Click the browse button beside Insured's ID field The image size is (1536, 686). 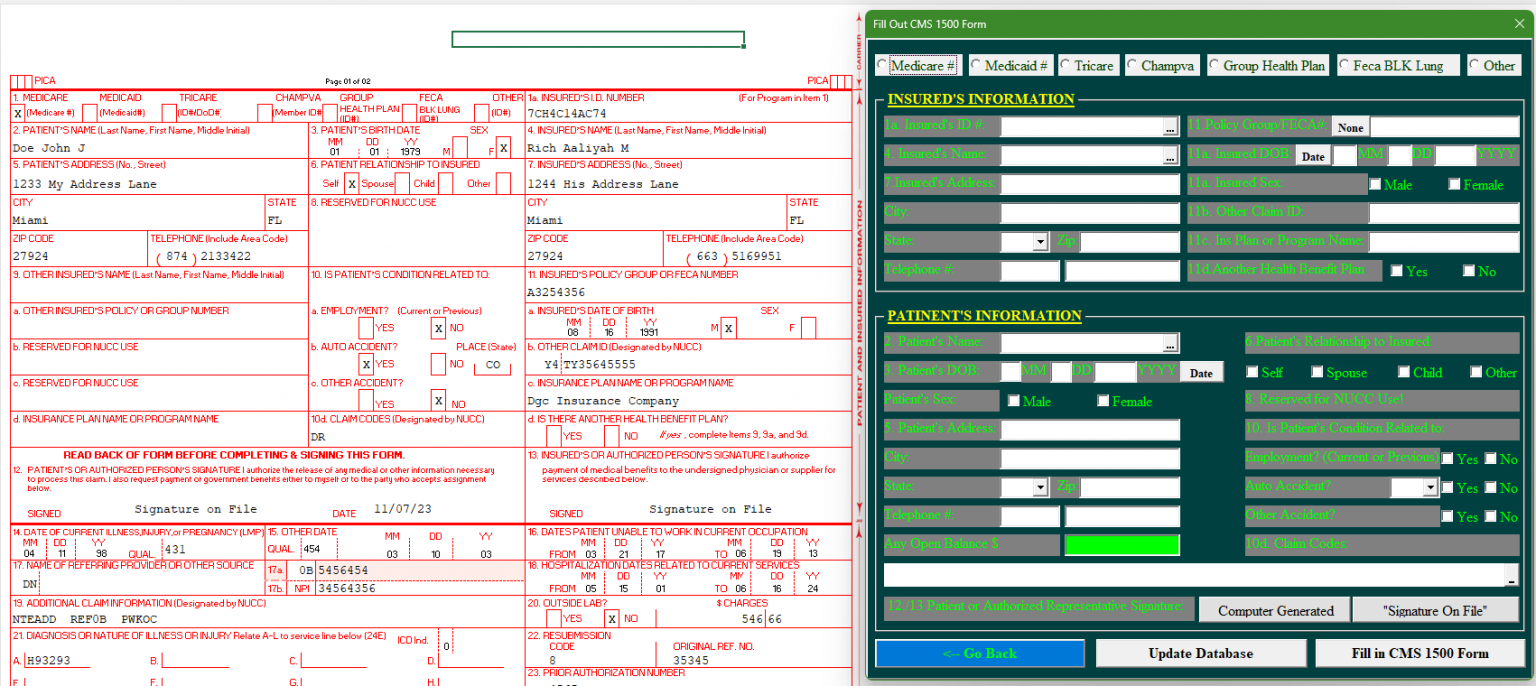pos(1170,128)
